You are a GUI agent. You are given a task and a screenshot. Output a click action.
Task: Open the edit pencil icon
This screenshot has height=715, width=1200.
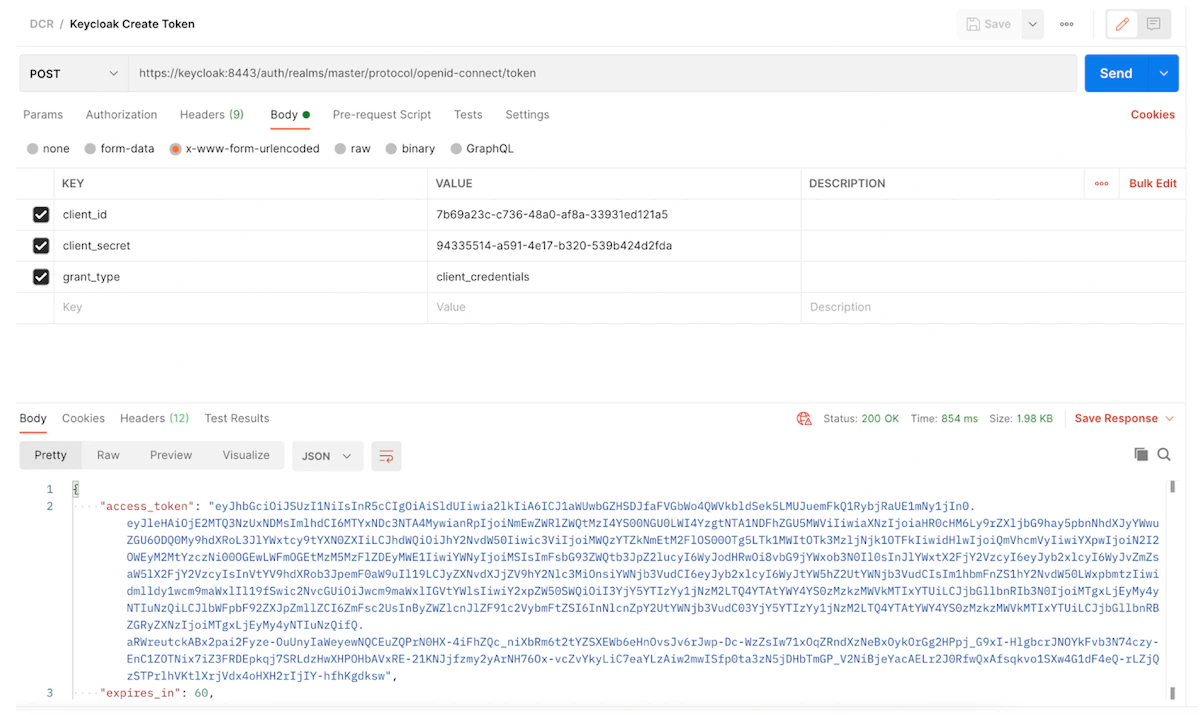tap(1122, 24)
